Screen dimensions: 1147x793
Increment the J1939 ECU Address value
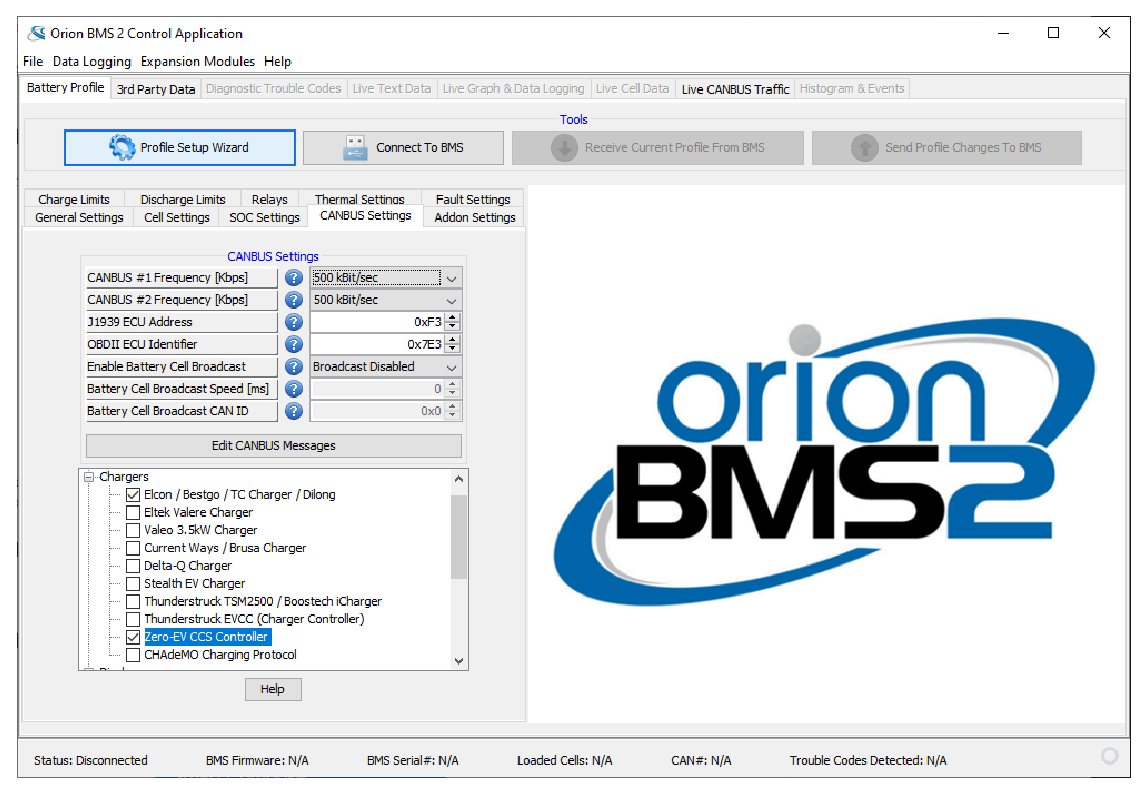[x=453, y=317]
